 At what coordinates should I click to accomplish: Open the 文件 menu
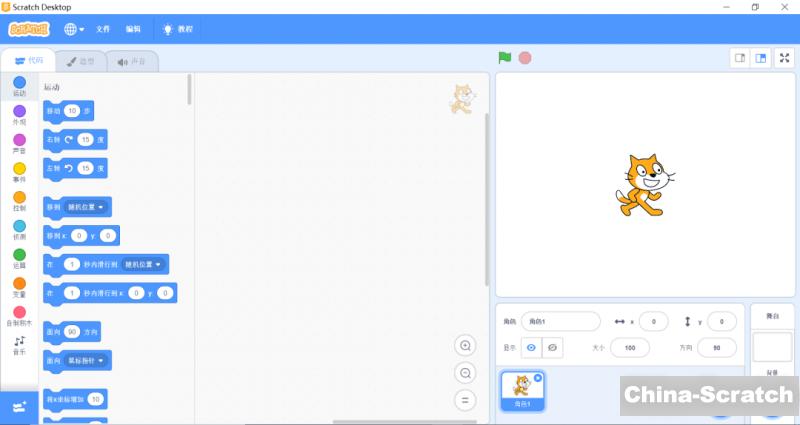tap(103, 29)
